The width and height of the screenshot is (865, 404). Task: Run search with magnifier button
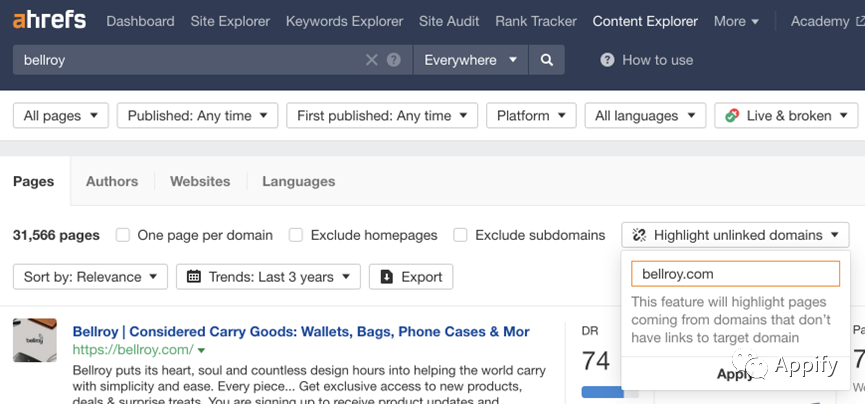[547, 60]
